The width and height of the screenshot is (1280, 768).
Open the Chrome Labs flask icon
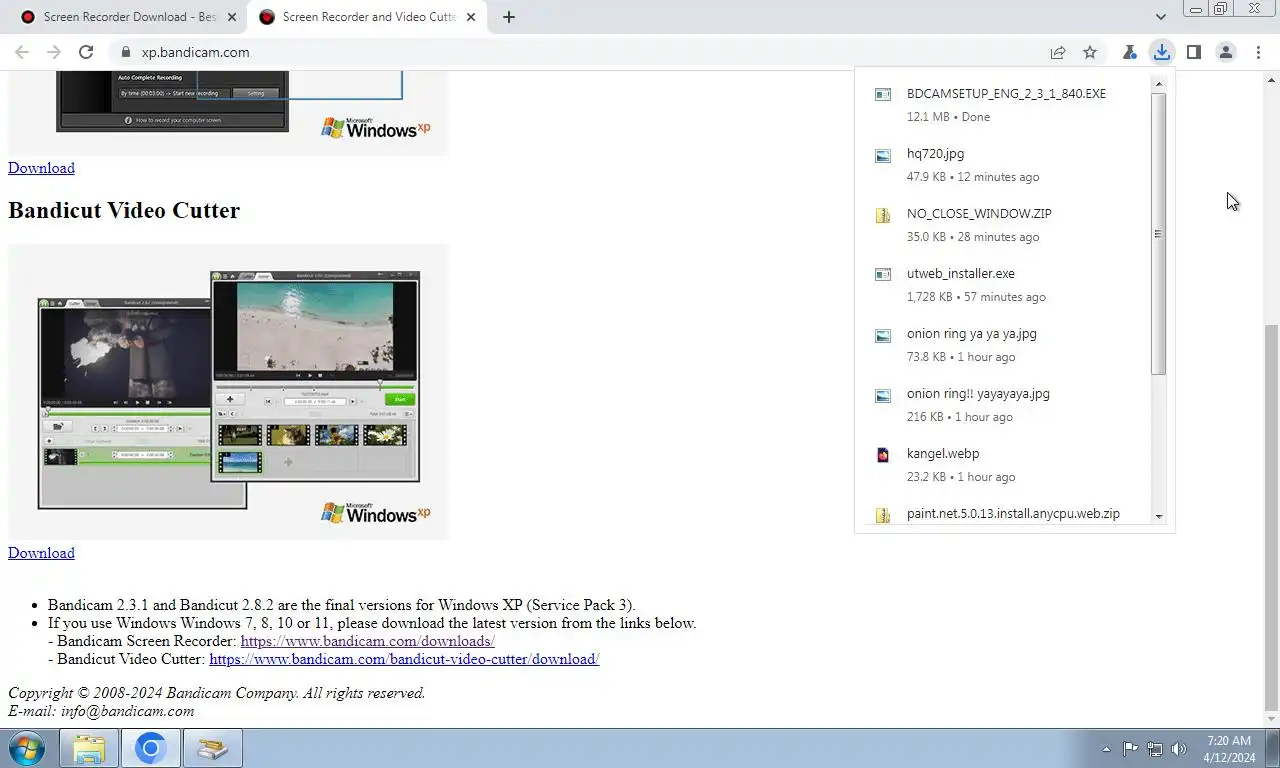(x=1130, y=52)
